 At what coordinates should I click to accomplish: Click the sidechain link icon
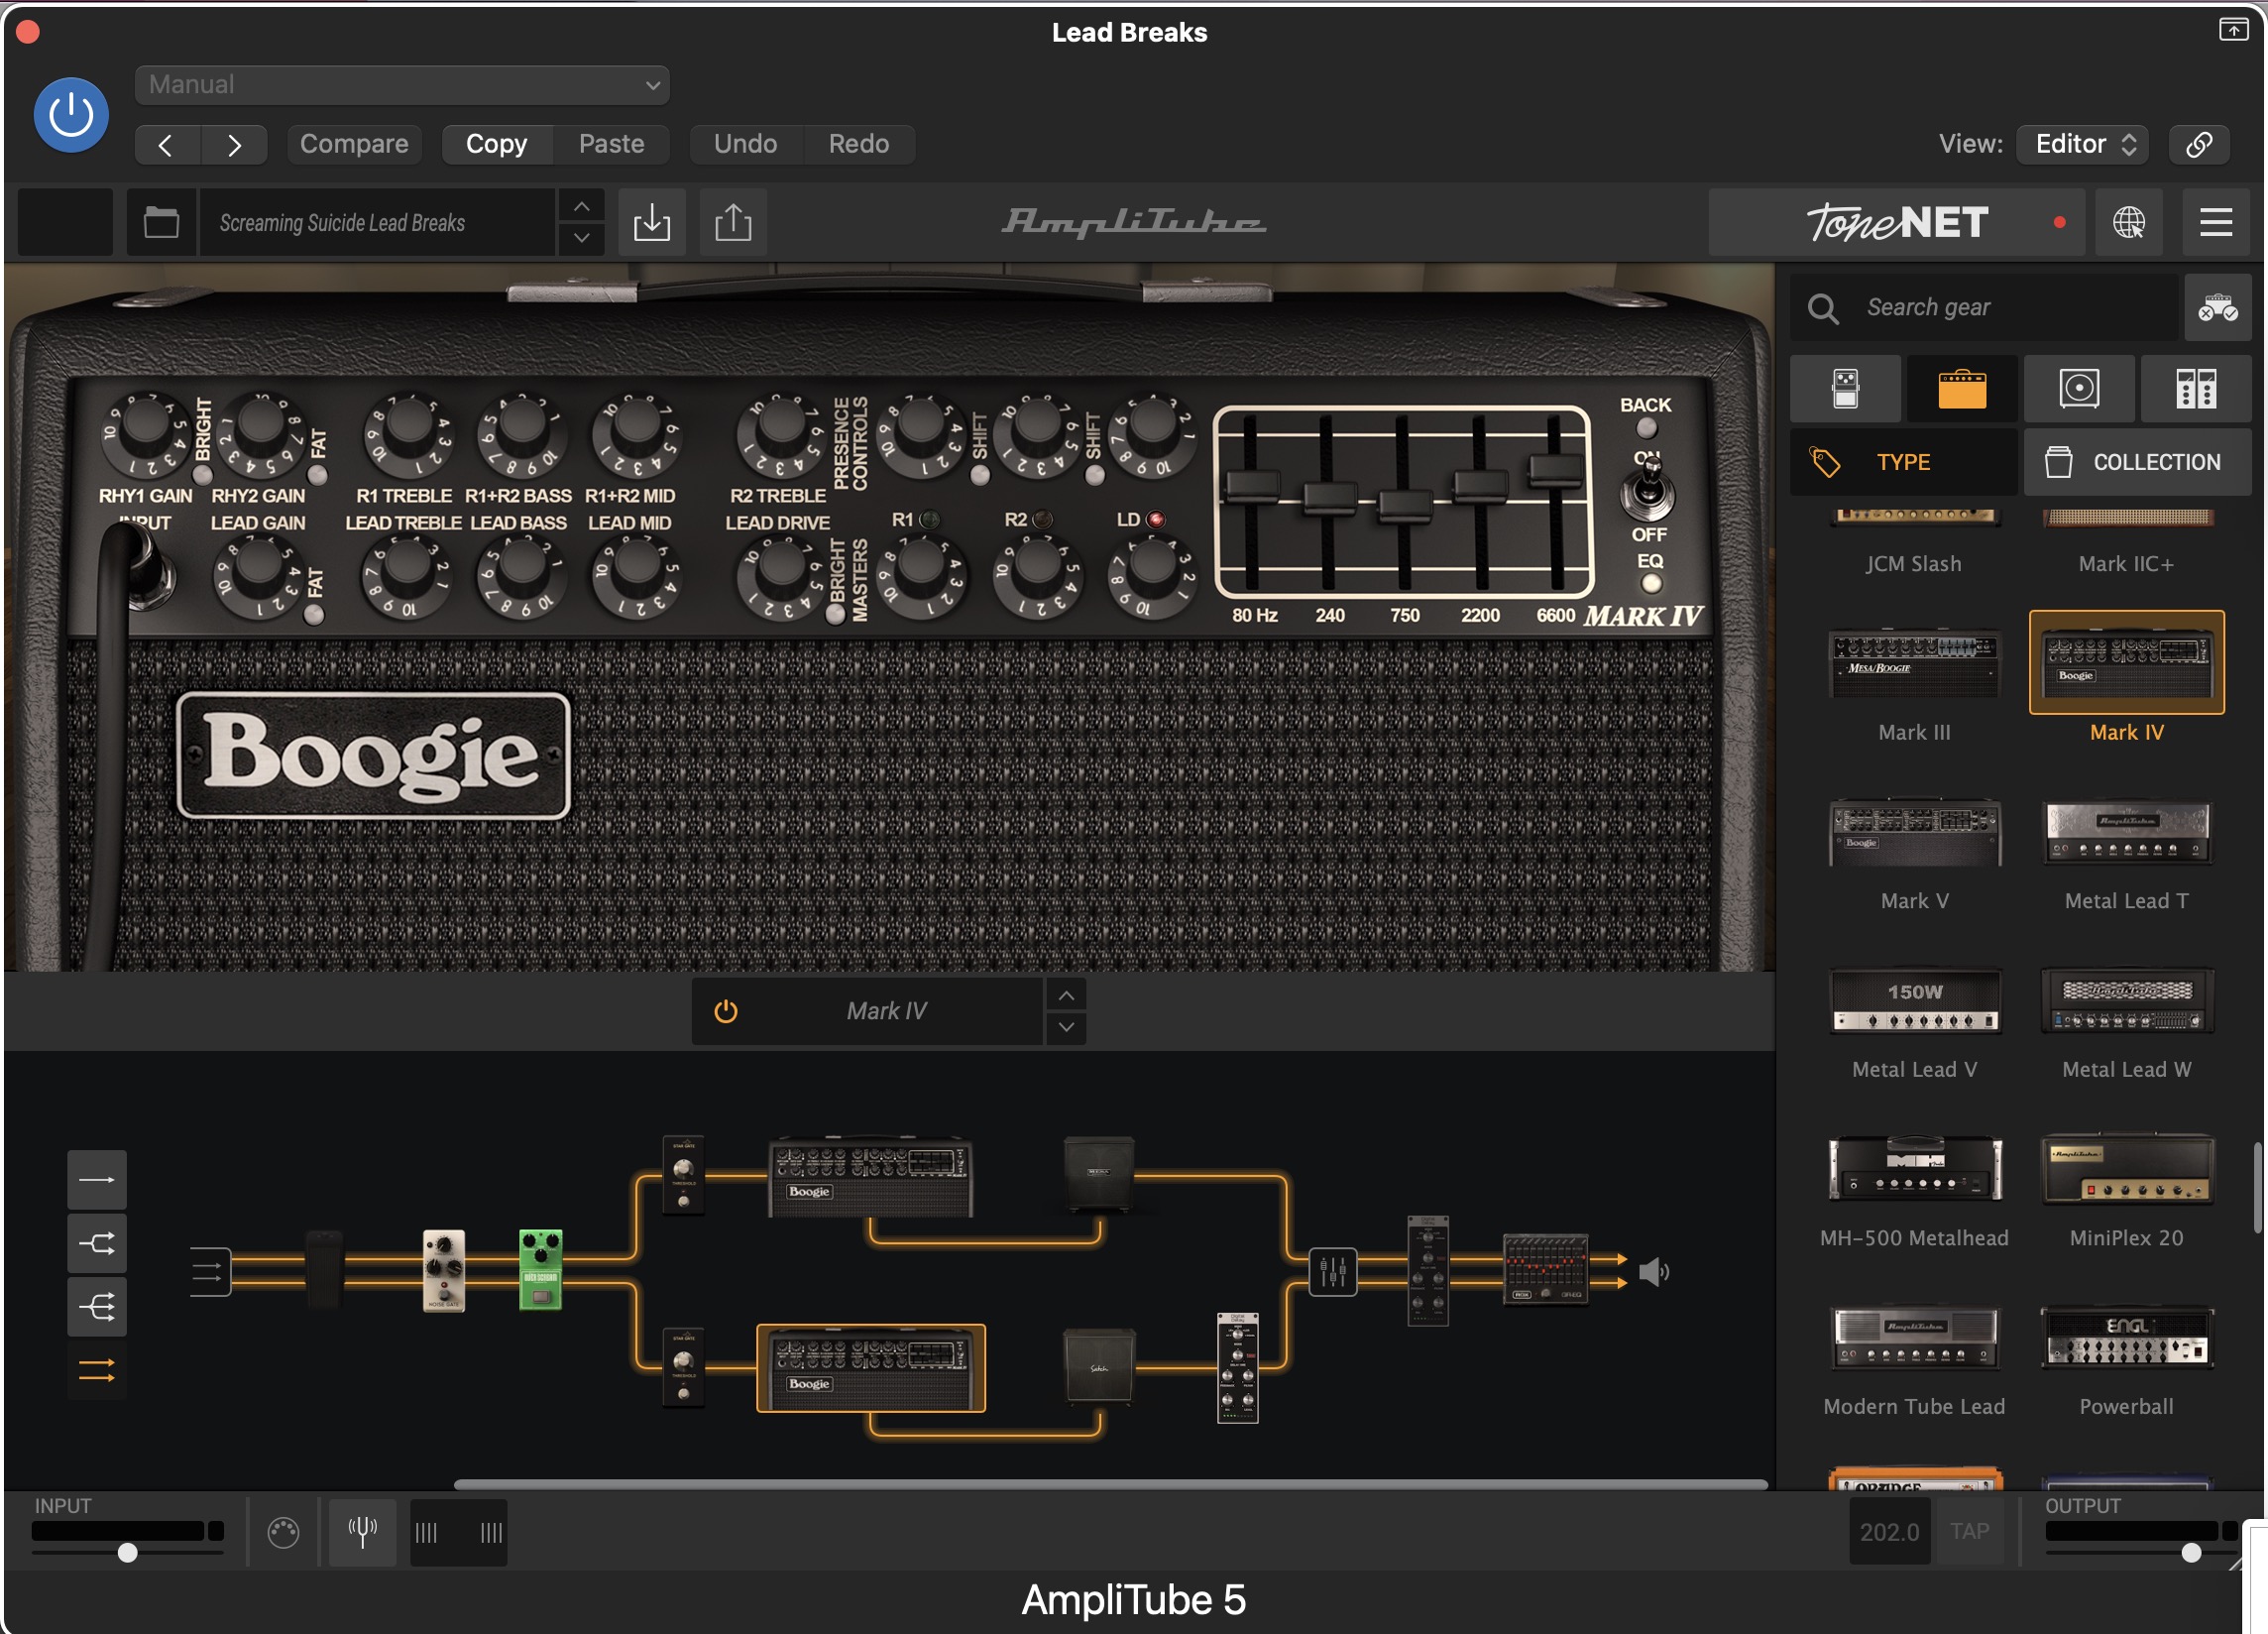(x=2199, y=145)
